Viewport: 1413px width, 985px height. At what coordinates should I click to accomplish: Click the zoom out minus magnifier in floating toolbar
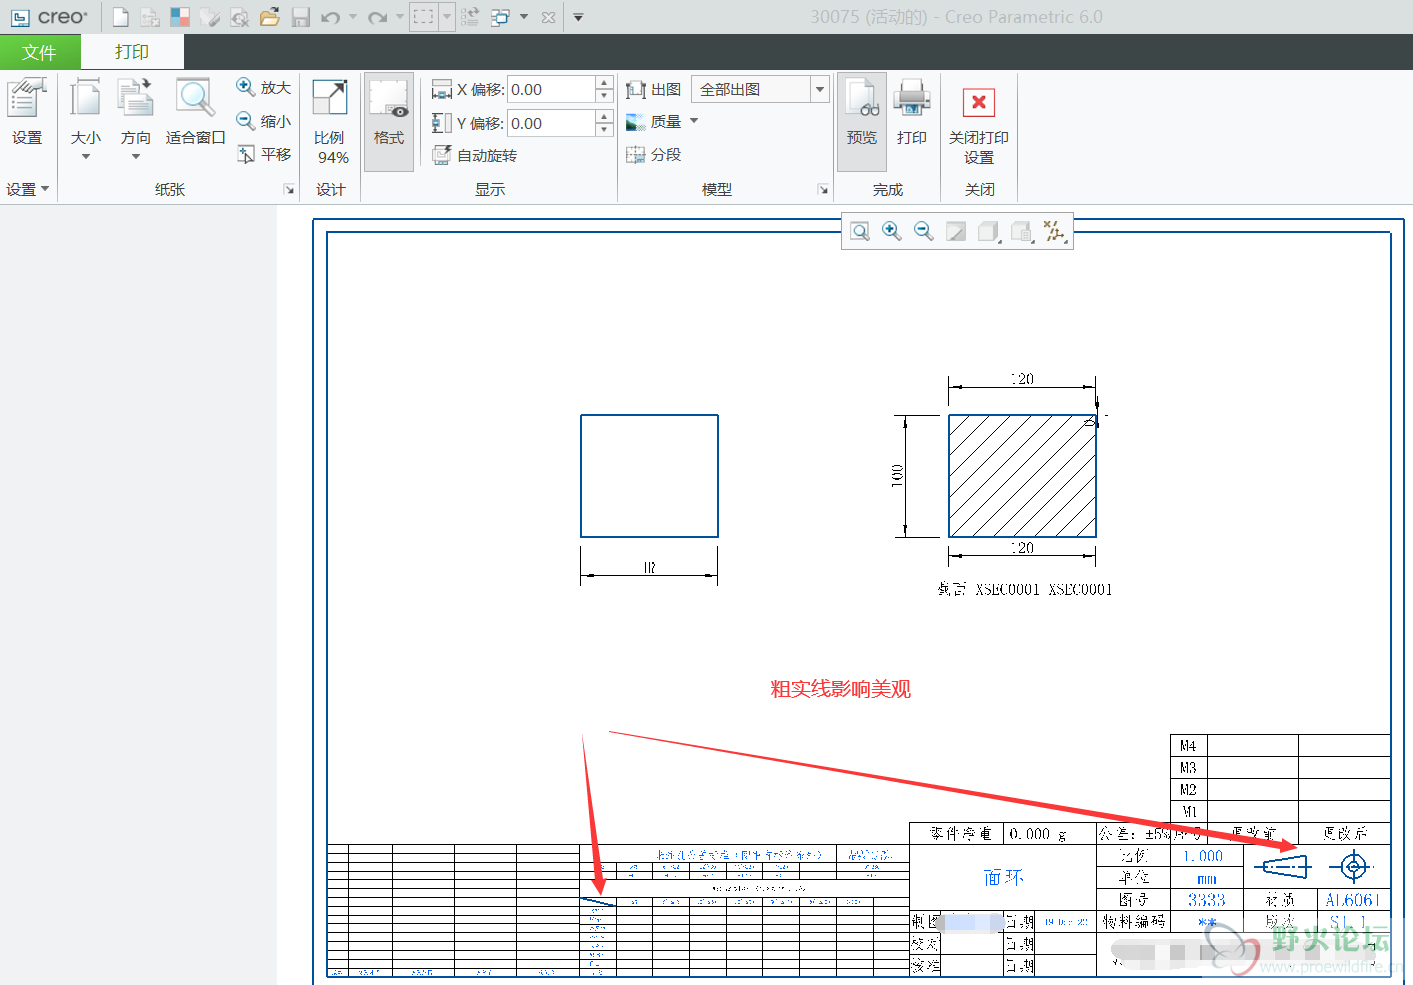point(924,232)
